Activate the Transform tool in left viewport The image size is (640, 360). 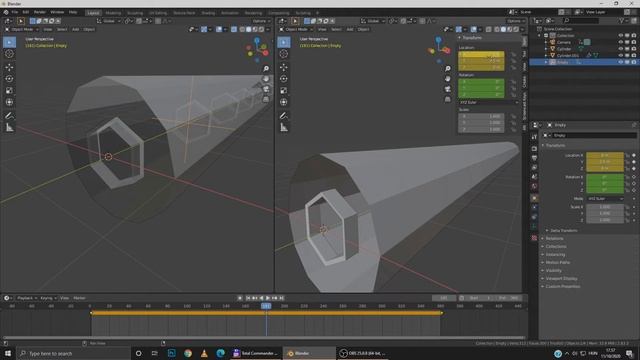click(x=9, y=102)
